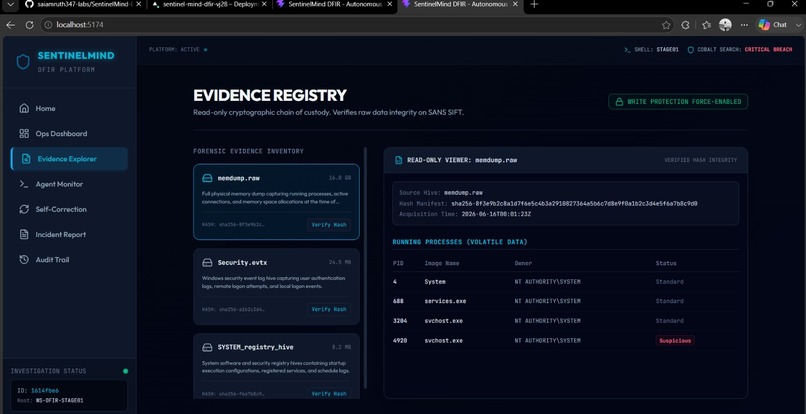Click the browser extensions icon
The width and height of the screenshot is (806, 414).
point(685,25)
